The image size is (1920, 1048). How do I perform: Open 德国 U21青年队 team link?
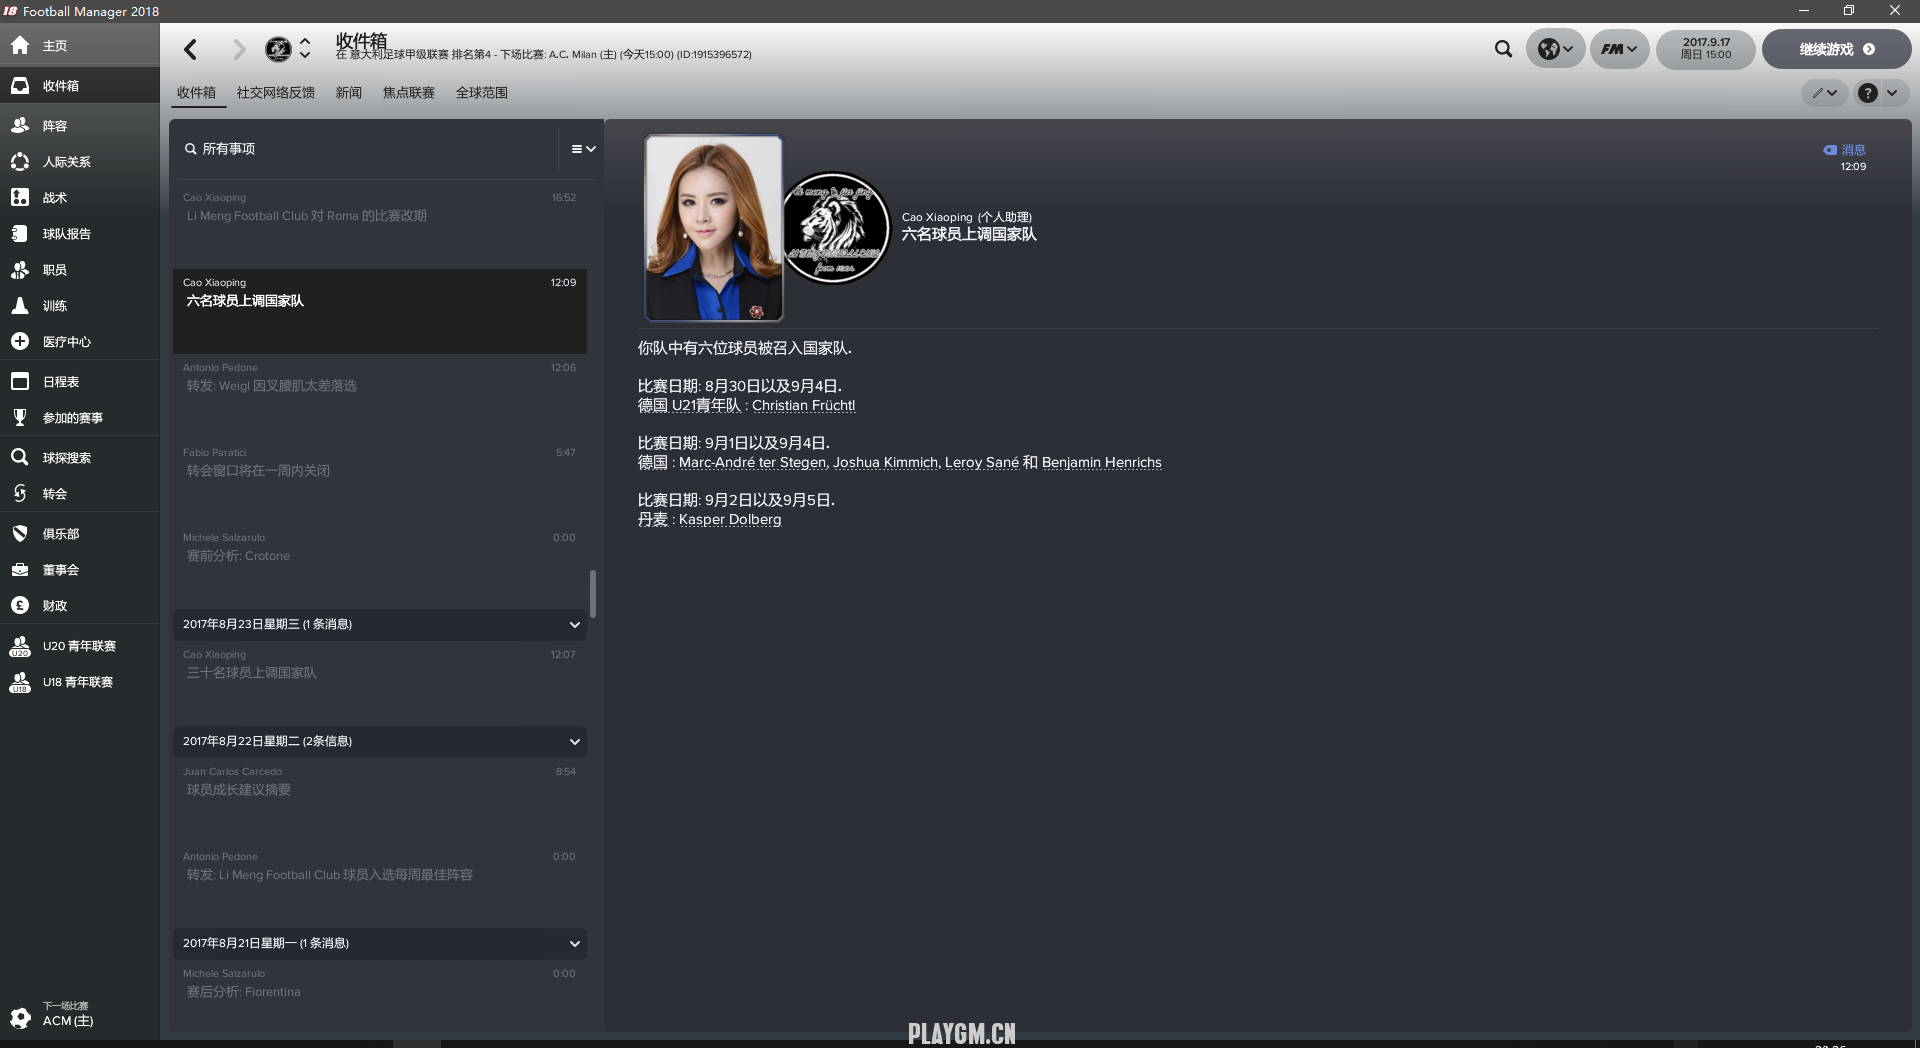[x=689, y=406]
